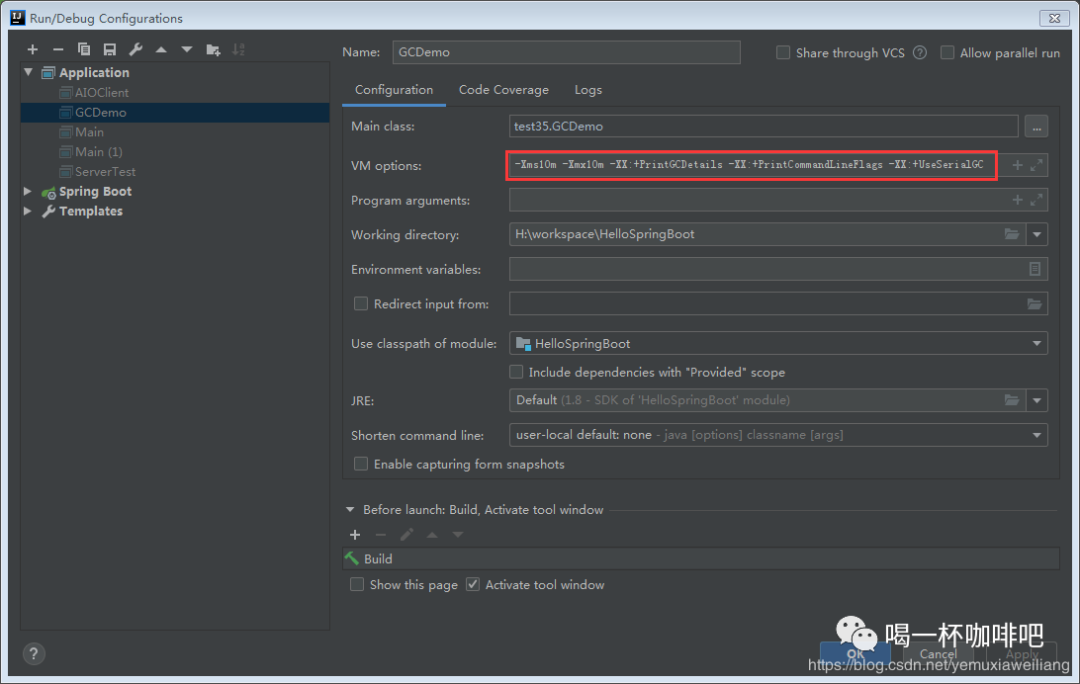Select AIOClient configuration in tree
The width and height of the screenshot is (1080, 684).
101,92
